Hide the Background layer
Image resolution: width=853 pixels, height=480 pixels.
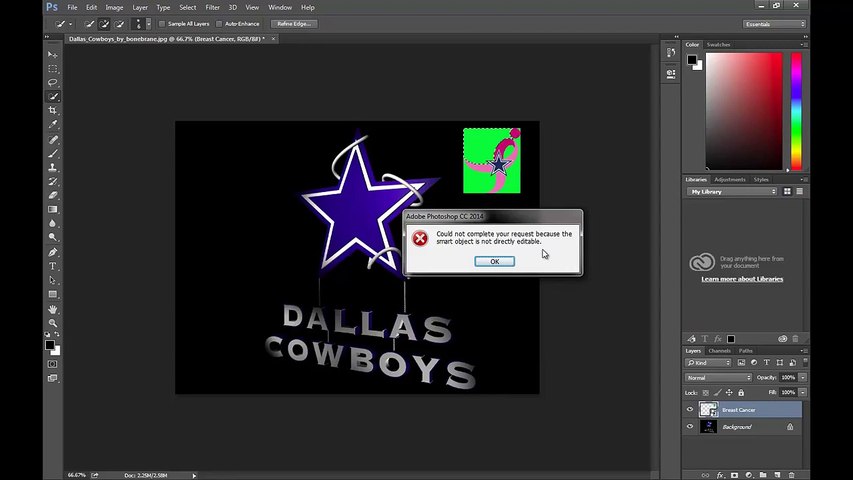(x=690, y=427)
